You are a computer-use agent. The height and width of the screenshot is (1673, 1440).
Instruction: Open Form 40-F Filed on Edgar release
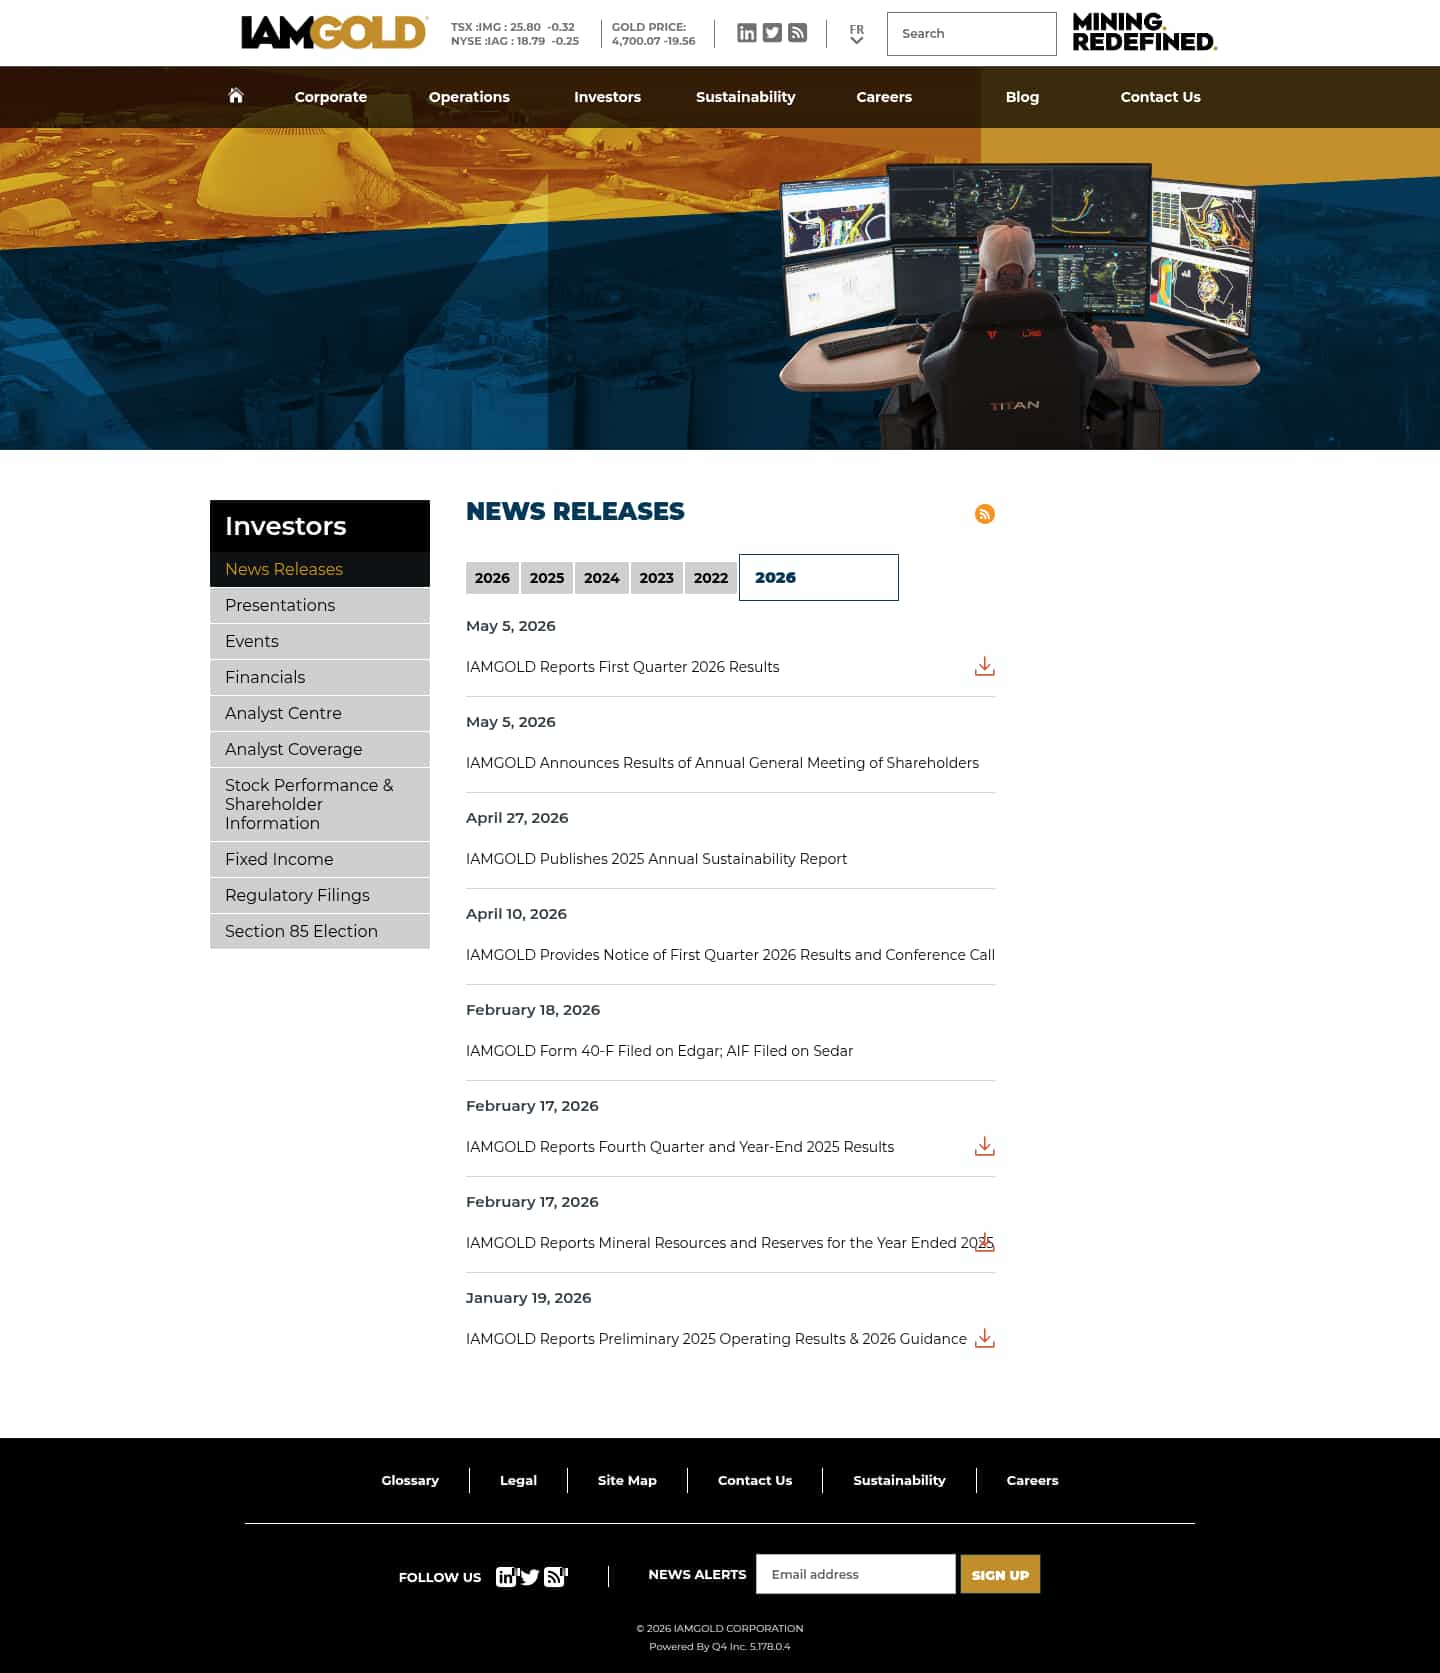[x=659, y=1051]
